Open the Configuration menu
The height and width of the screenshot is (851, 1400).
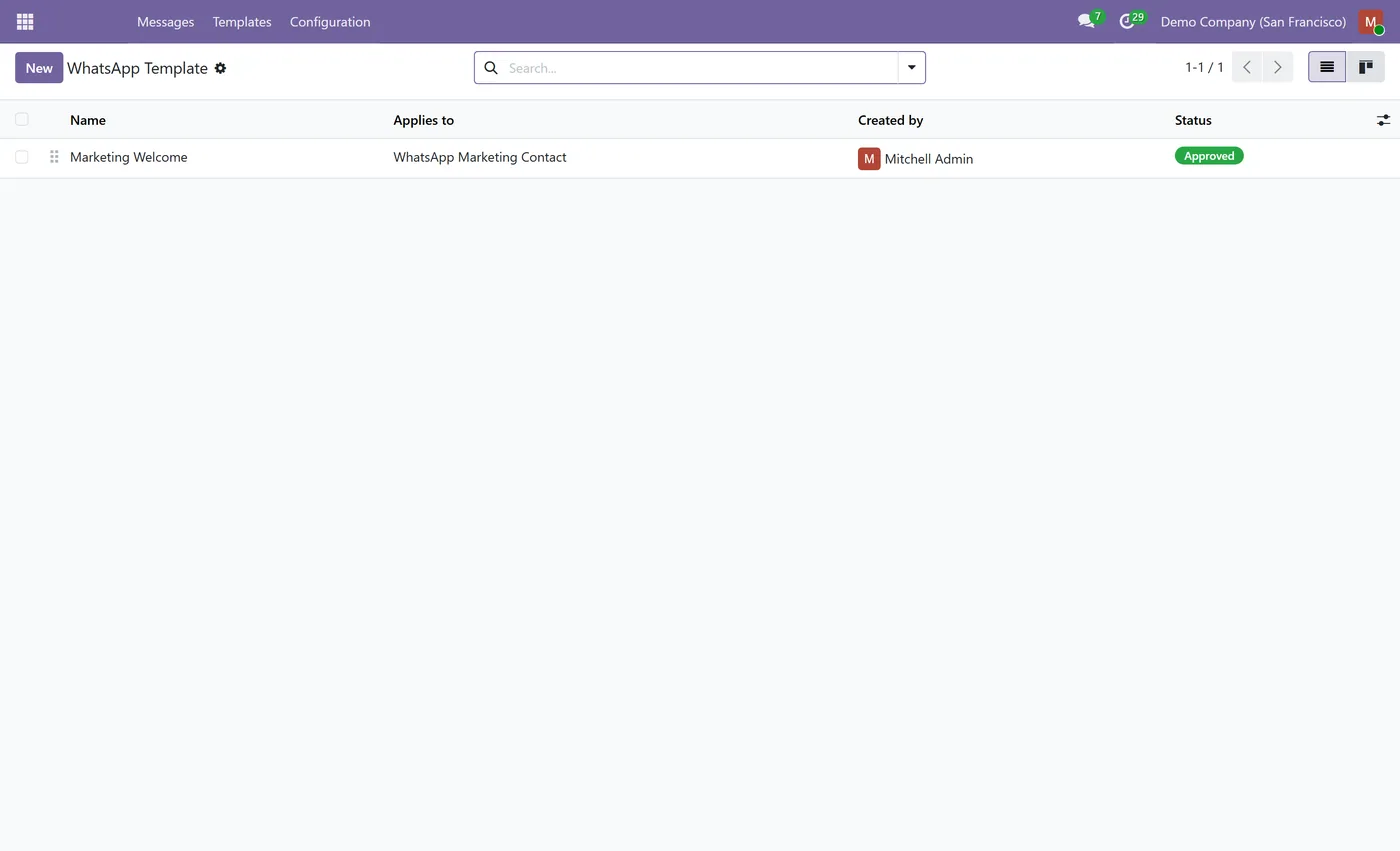(x=330, y=21)
